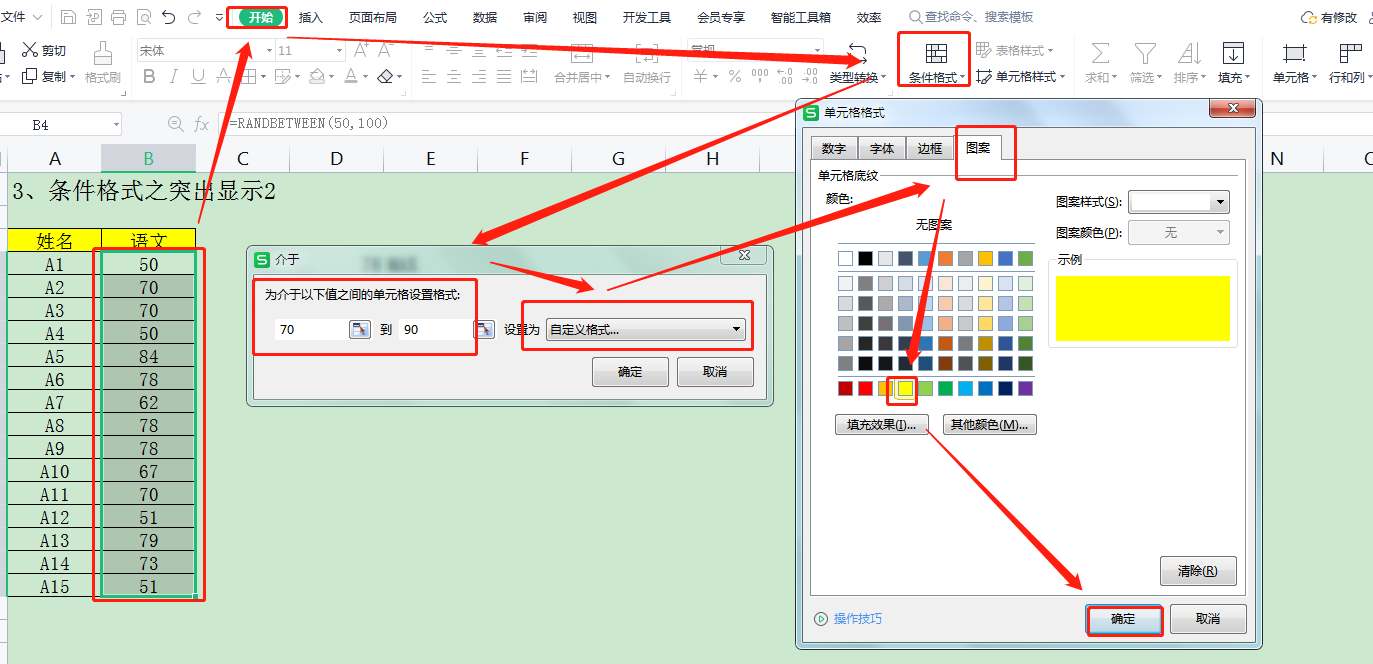Open the 数据 Data tab

[485, 17]
